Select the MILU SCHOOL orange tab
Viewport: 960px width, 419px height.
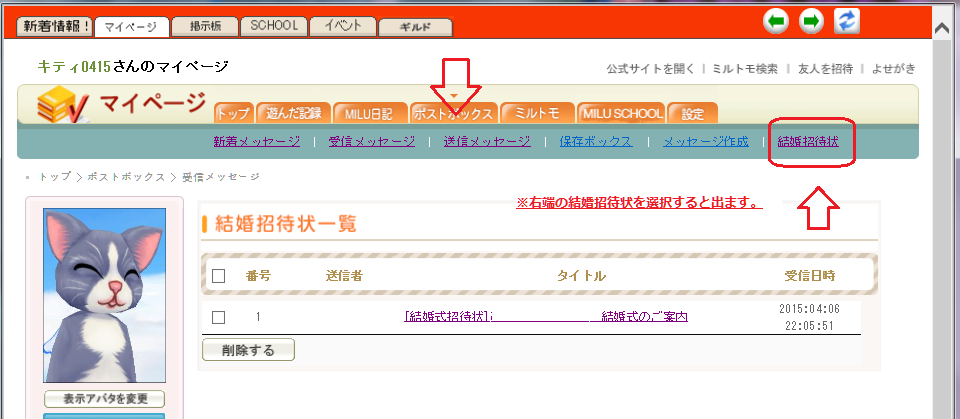click(621, 113)
